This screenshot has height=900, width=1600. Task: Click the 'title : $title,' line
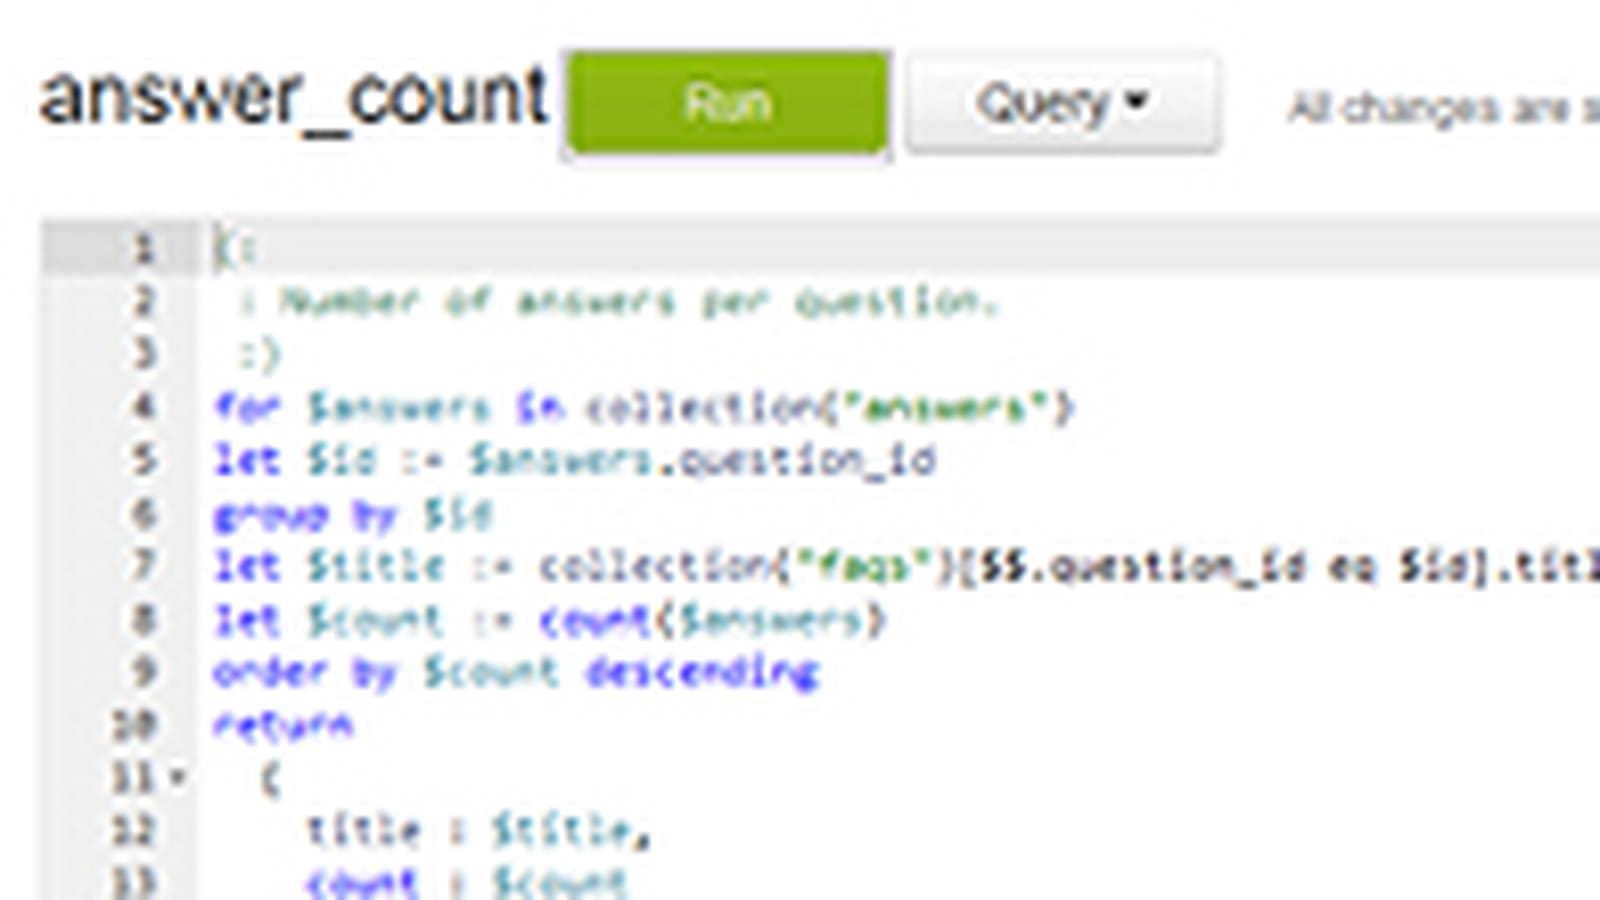coord(479,830)
